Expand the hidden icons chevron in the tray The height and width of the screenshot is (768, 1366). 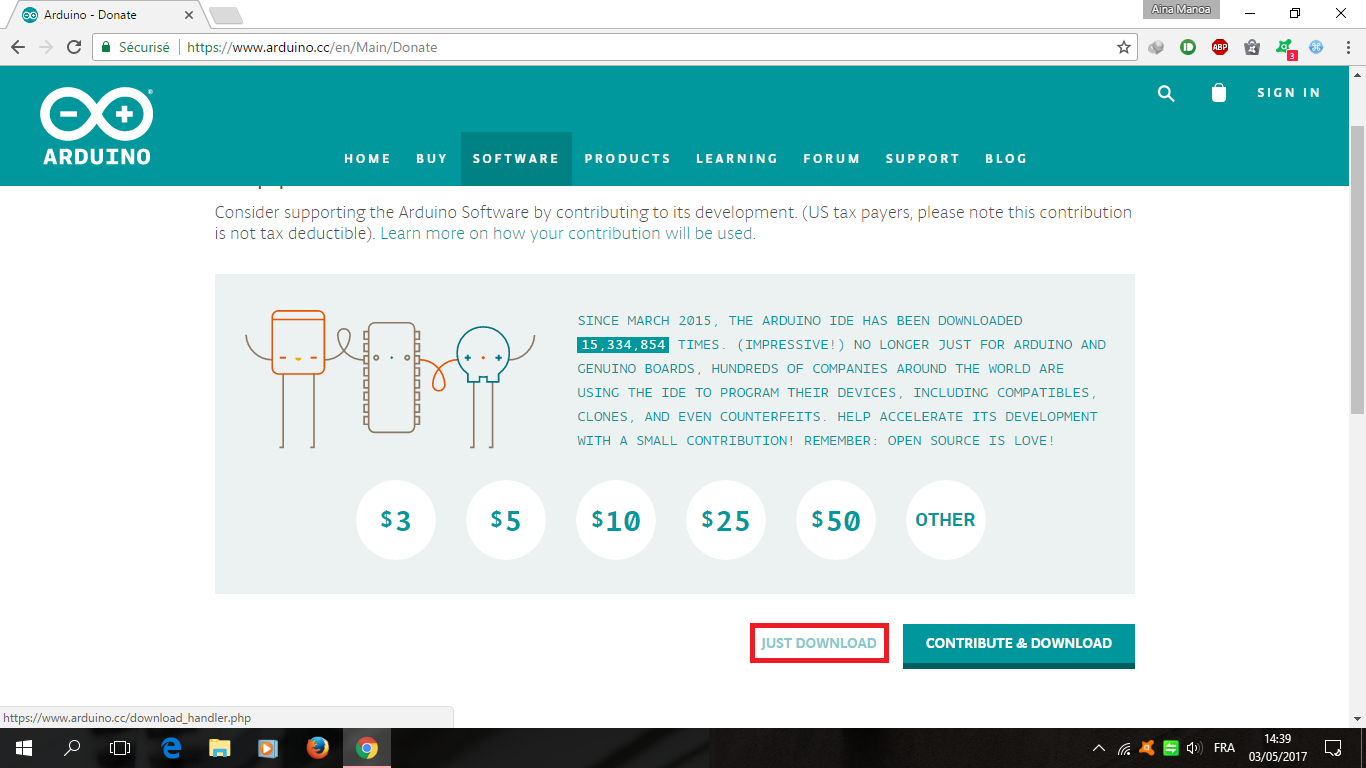(1097, 747)
